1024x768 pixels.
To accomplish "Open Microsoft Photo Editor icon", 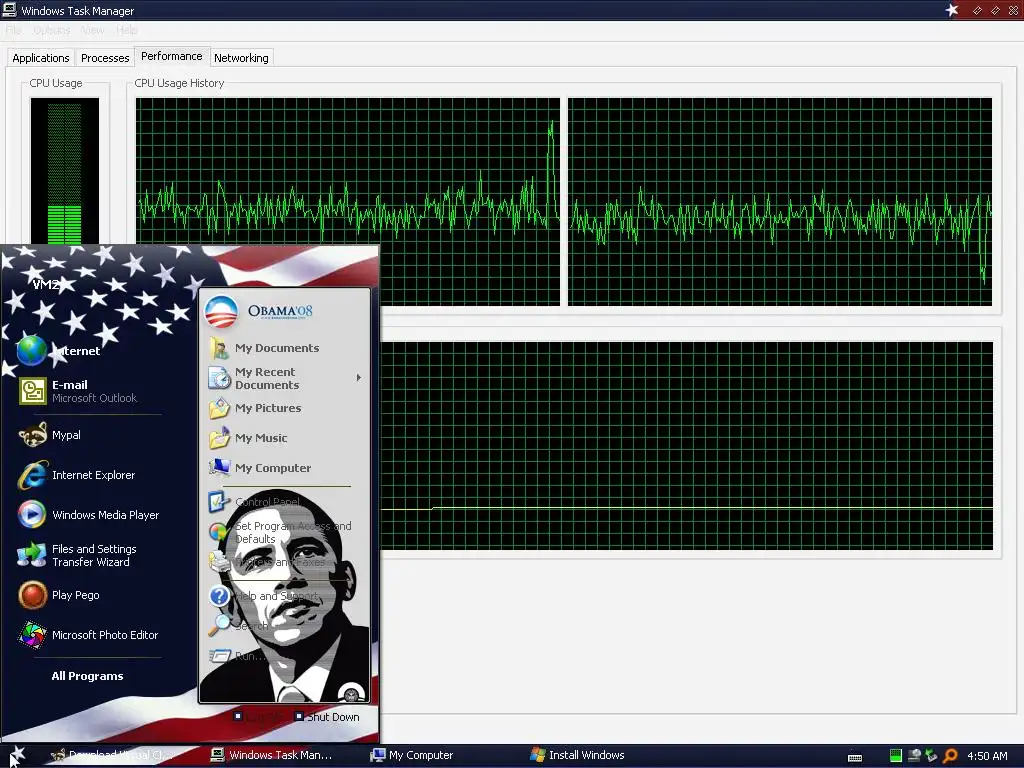I will [x=32, y=635].
